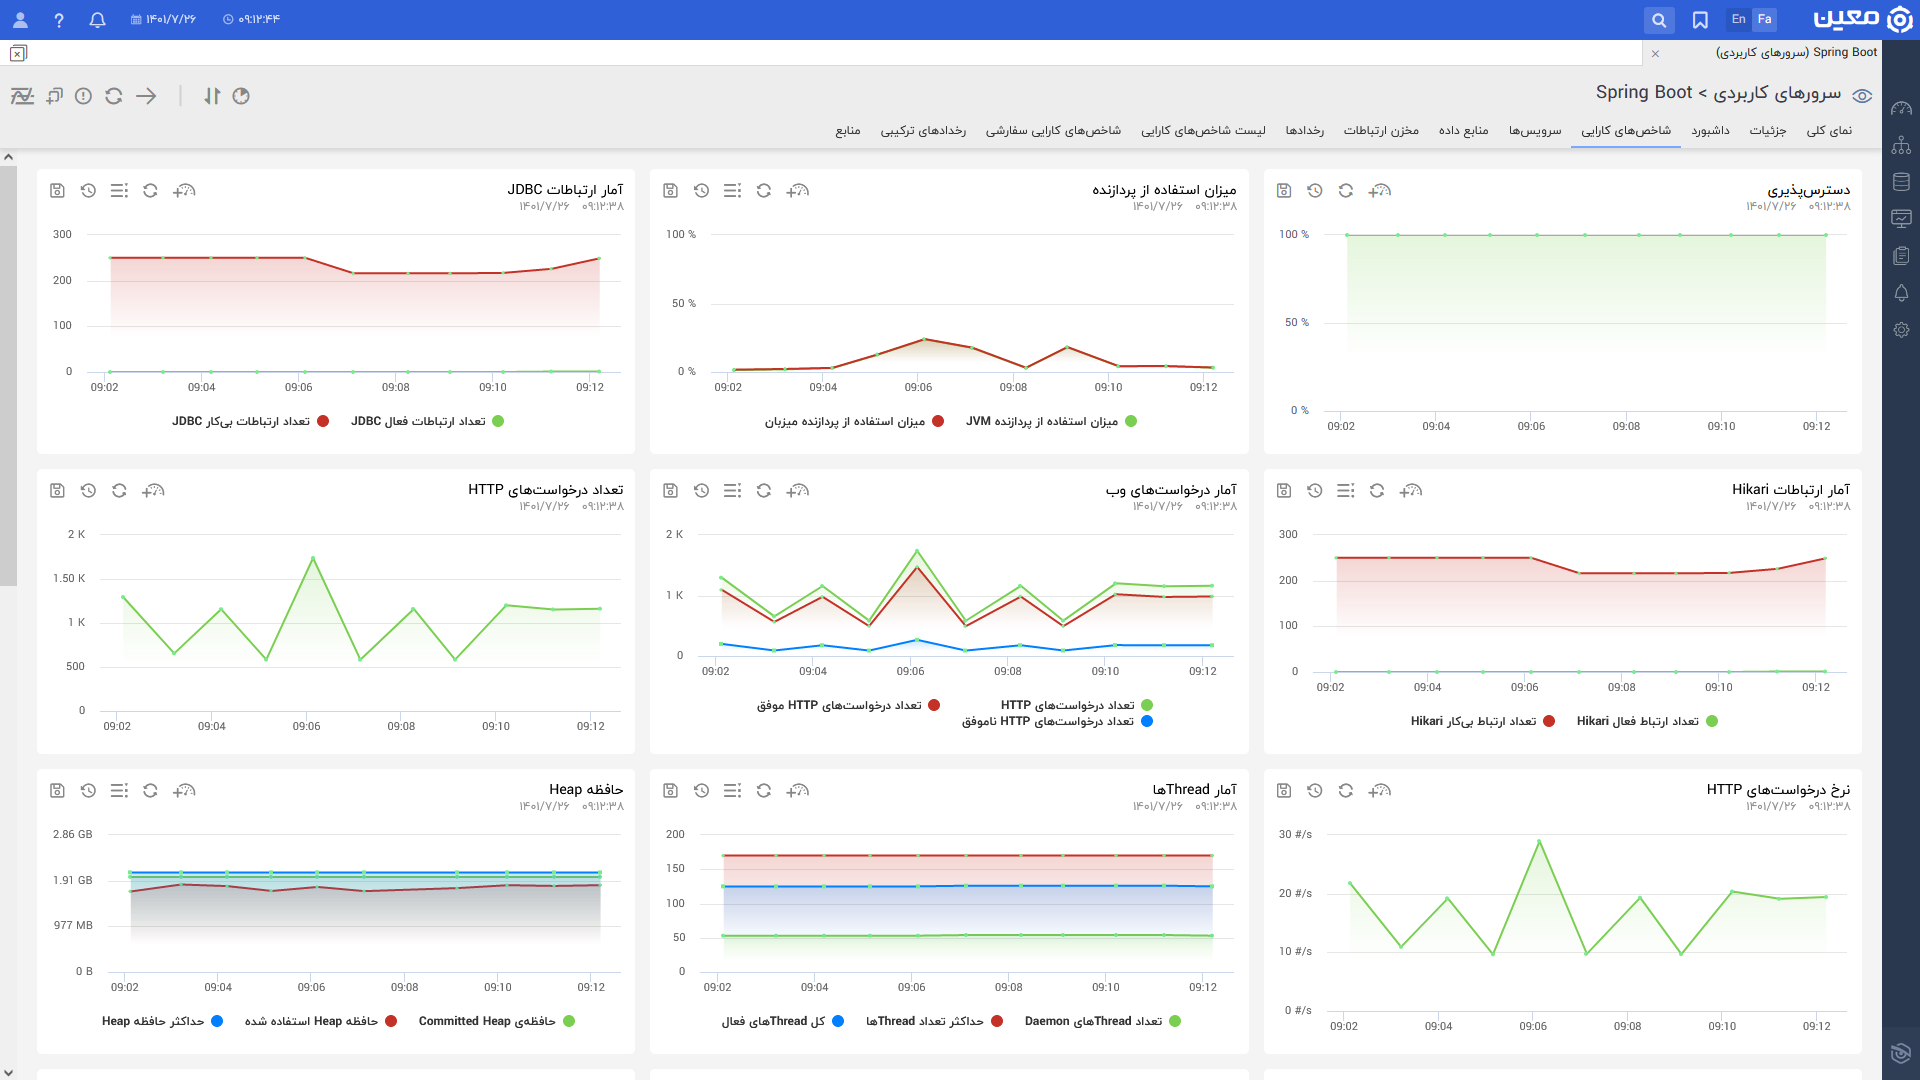Screen dimensions: 1920x1080
Task: Toggle the Committed Heap legend item
Action: pyautogui.click(x=497, y=1021)
